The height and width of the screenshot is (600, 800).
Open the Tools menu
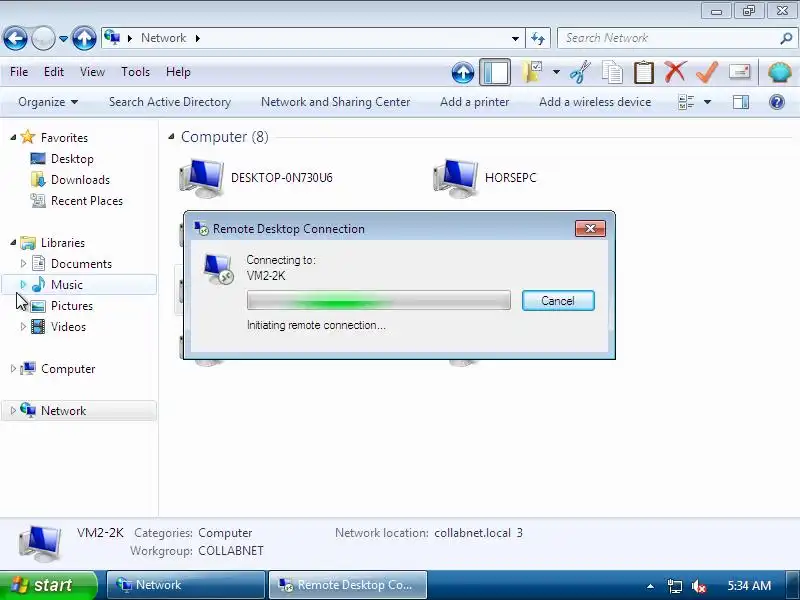[x=135, y=72]
